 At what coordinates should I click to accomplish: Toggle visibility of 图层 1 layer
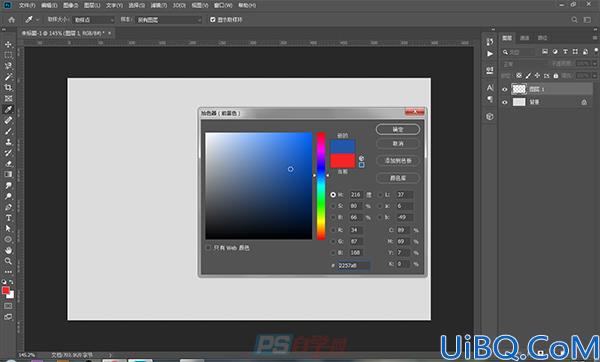(x=505, y=89)
